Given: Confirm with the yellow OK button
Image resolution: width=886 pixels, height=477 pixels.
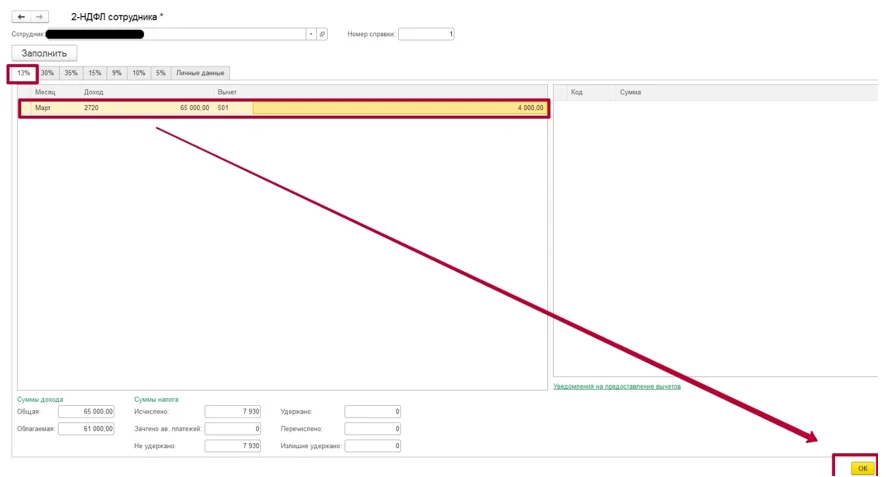Looking at the screenshot, I should tap(862, 468).
